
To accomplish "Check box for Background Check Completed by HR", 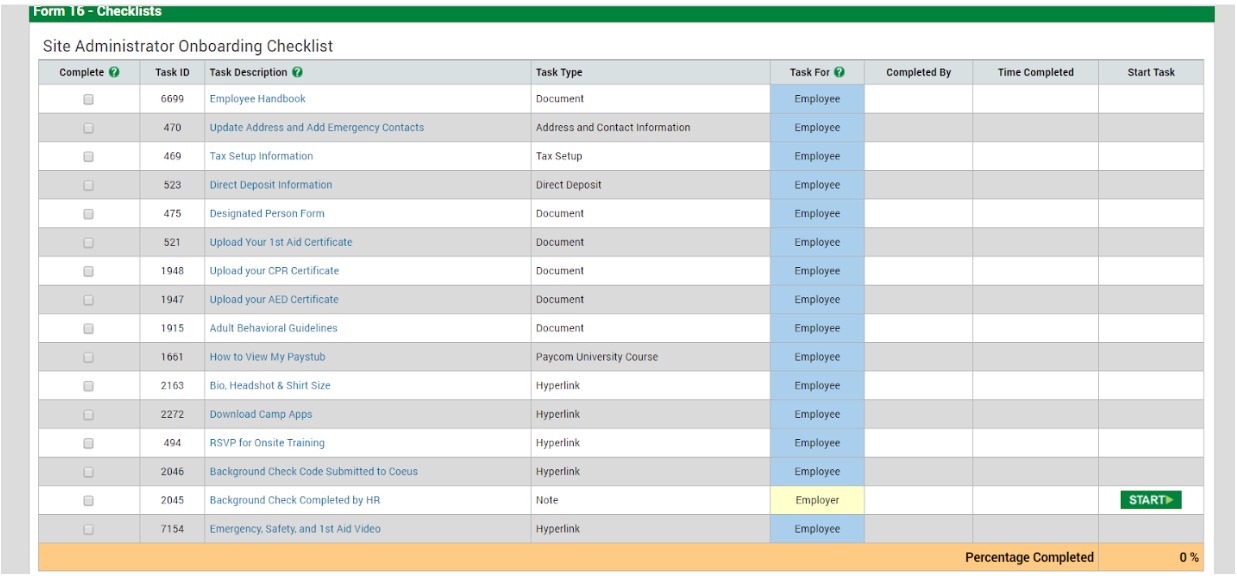I will pyautogui.click(x=89, y=500).
